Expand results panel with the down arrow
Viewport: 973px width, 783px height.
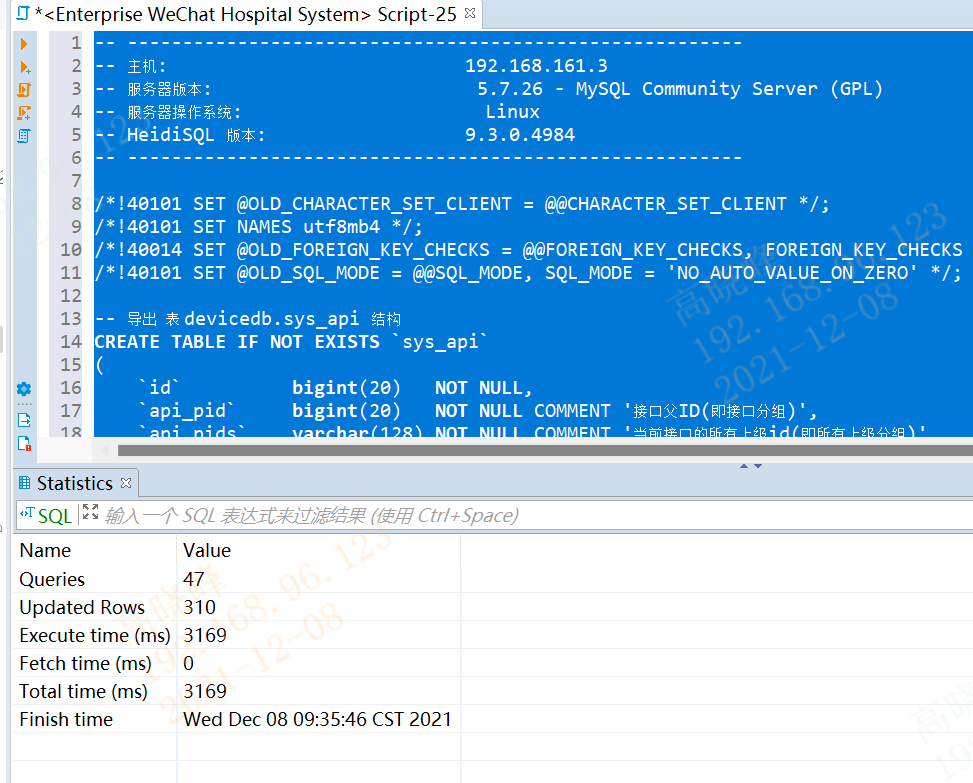coord(758,465)
